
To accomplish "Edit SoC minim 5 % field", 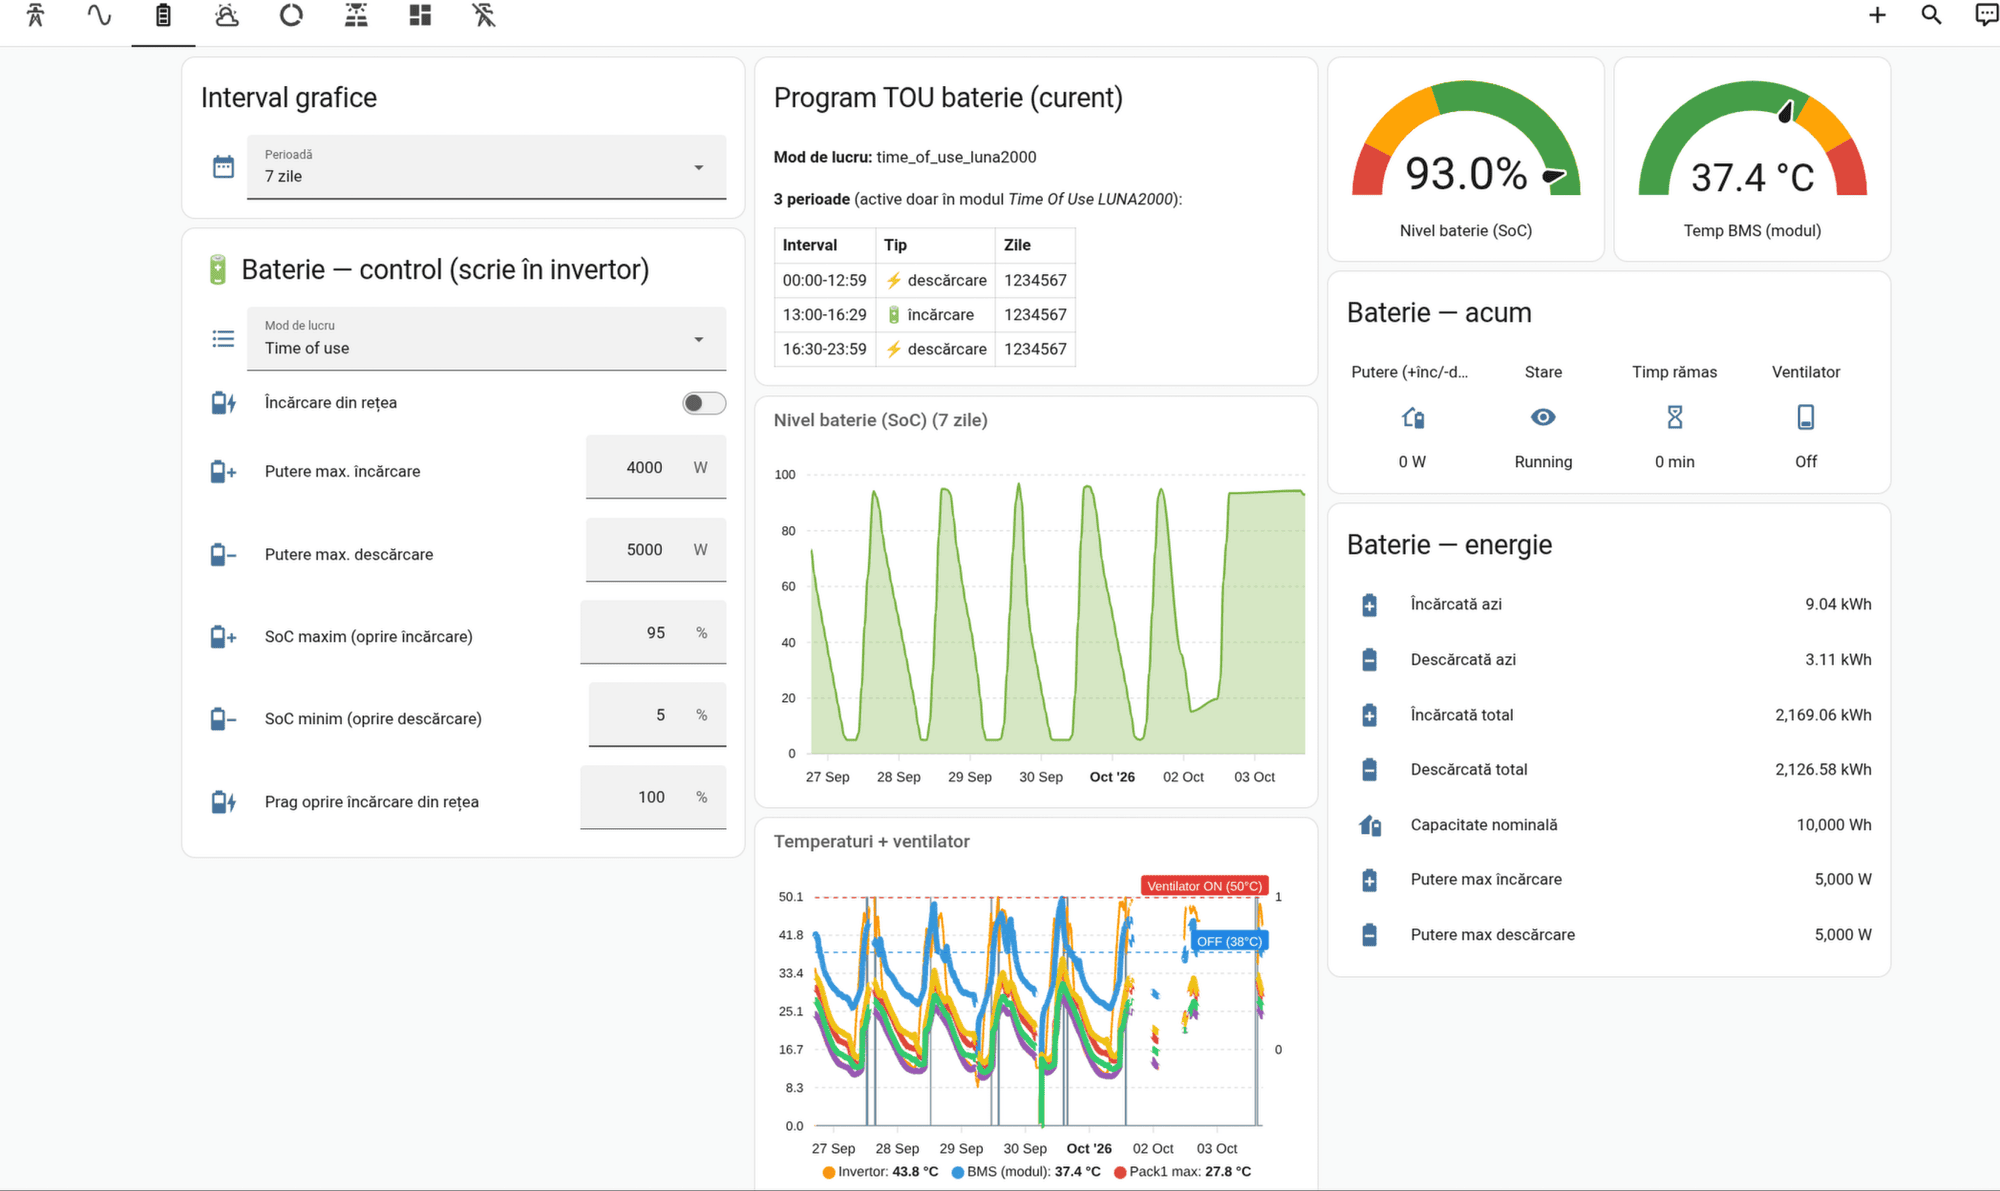I will click(x=657, y=715).
